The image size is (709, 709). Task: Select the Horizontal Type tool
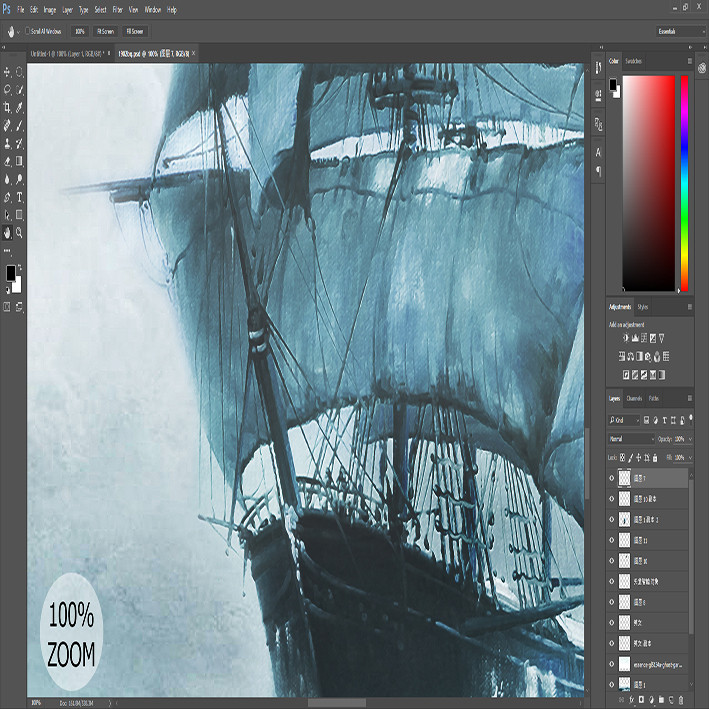click(19, 197)
